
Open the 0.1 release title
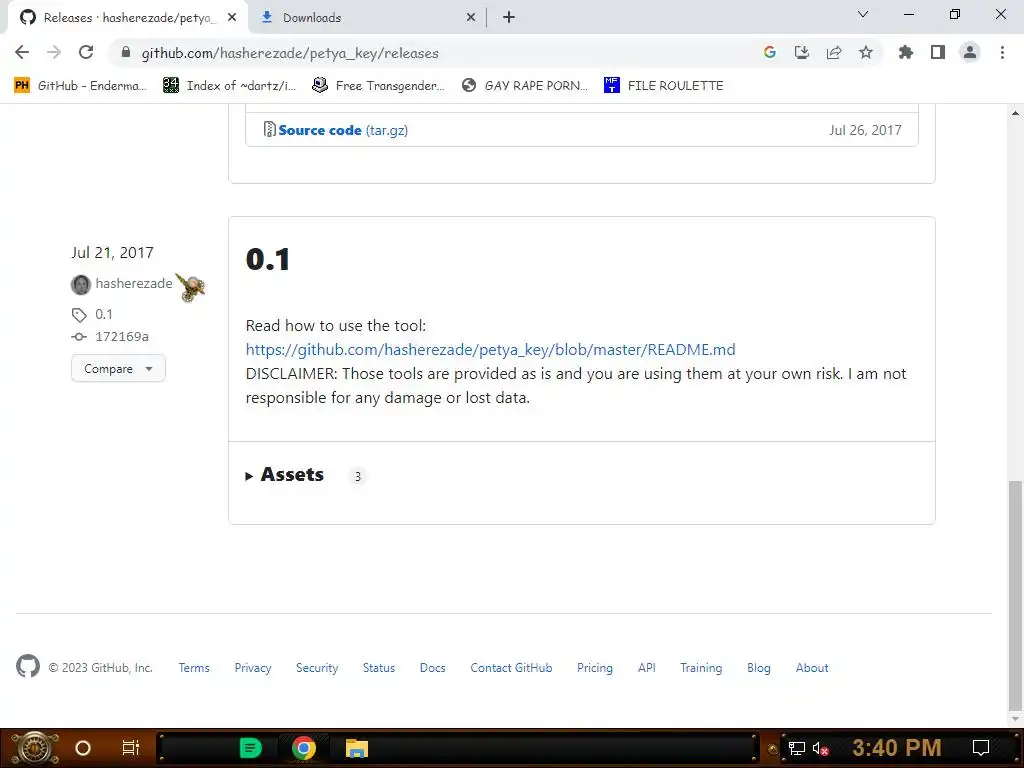(268, 259)
